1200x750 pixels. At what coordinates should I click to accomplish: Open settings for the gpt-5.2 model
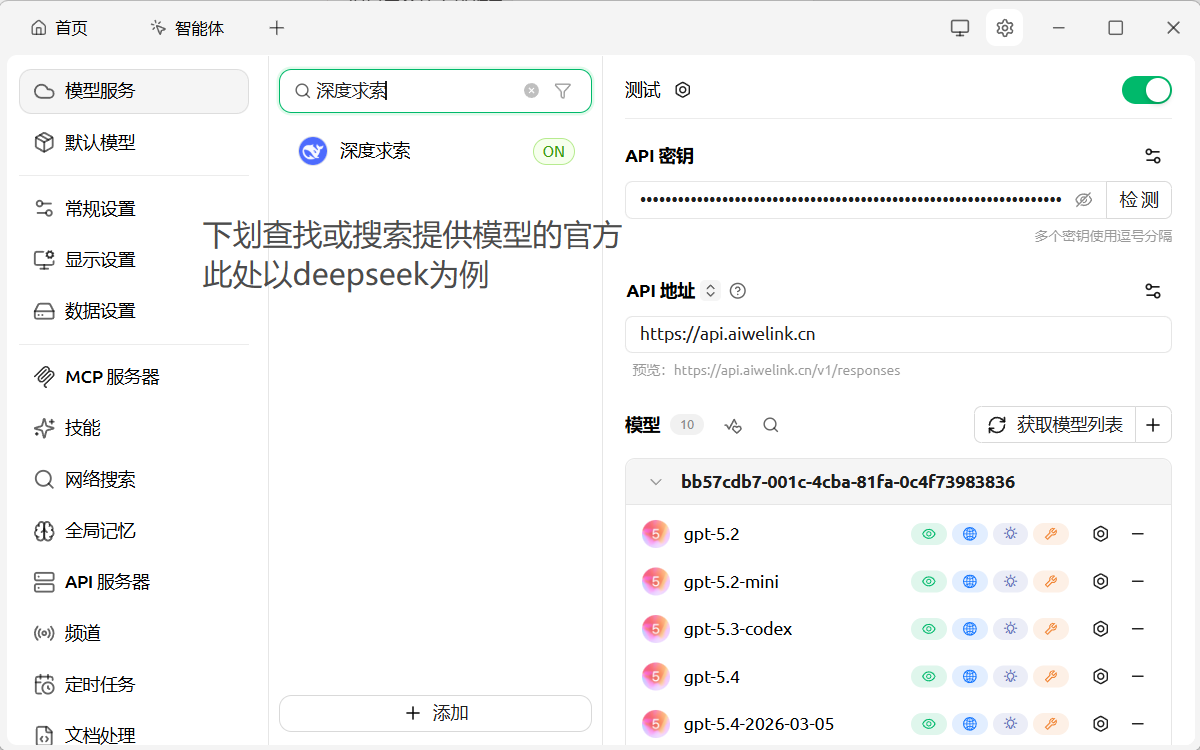[1101, 534]
